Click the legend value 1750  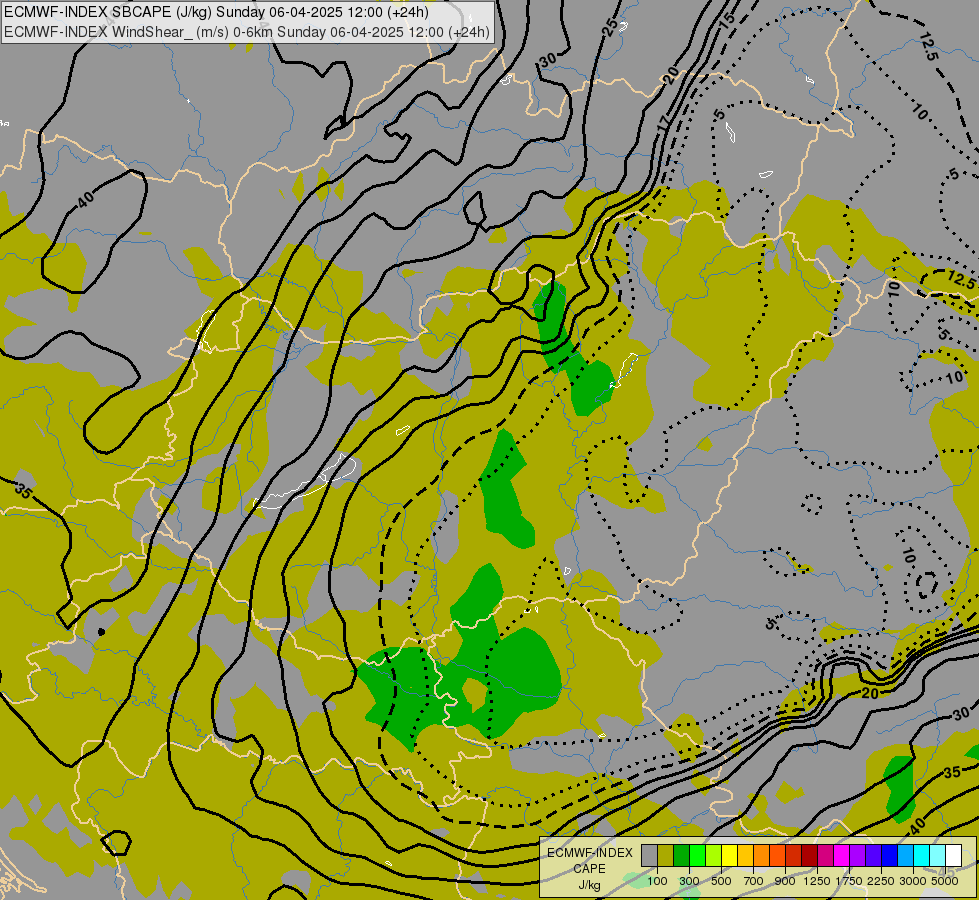[x=849, y=881]
